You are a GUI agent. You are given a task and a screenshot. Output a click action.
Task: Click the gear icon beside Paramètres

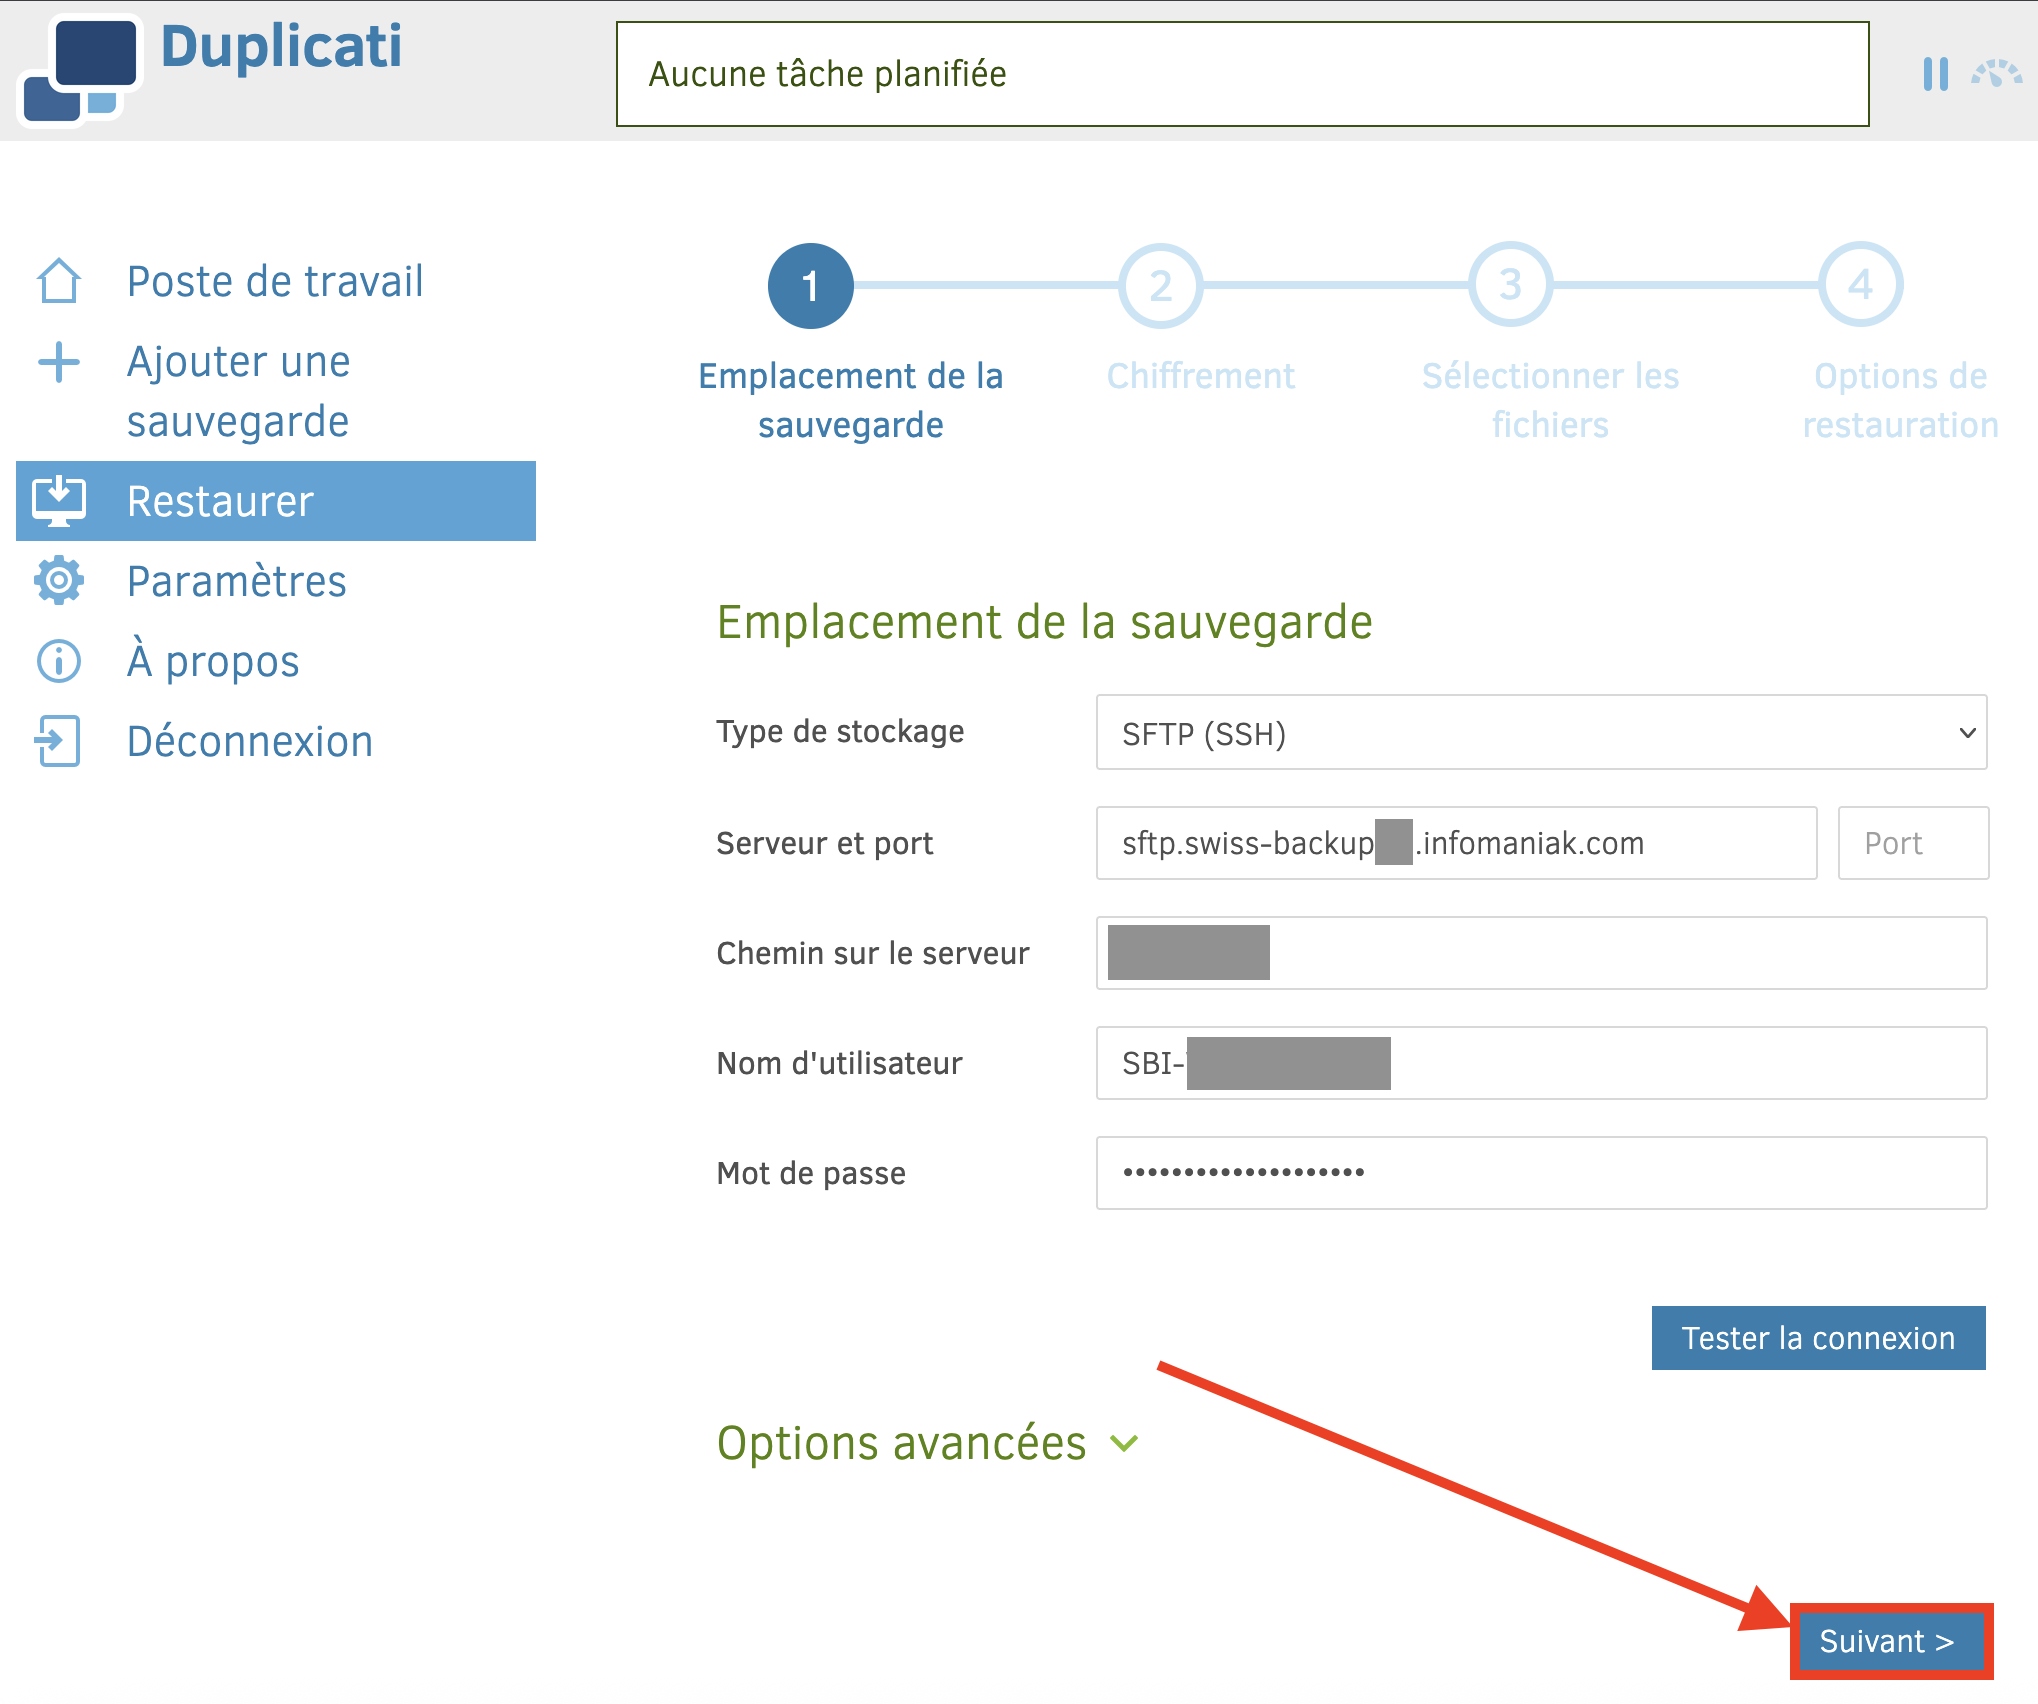[59, 580]
